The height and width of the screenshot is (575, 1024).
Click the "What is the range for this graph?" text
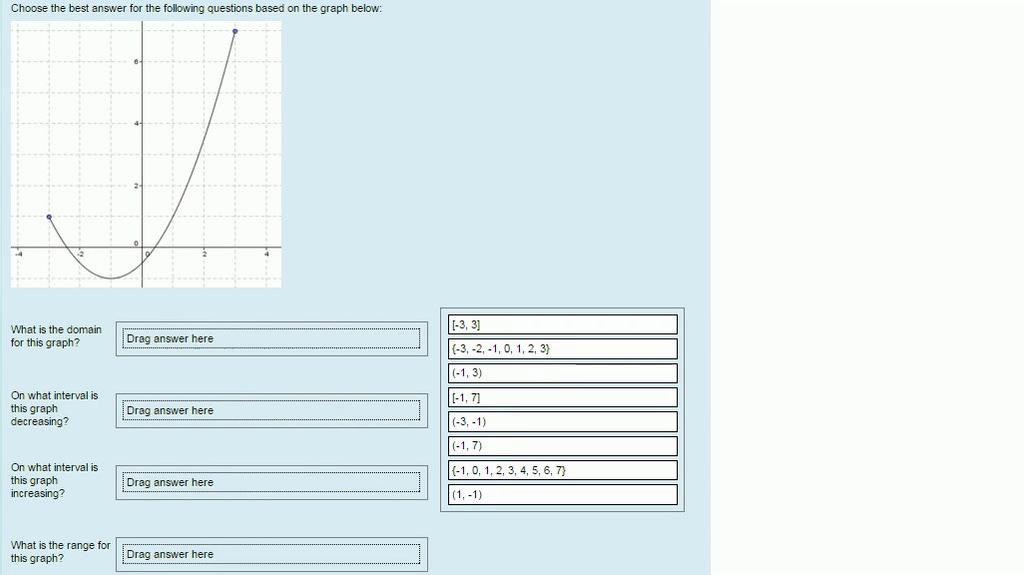coord(60,552)
